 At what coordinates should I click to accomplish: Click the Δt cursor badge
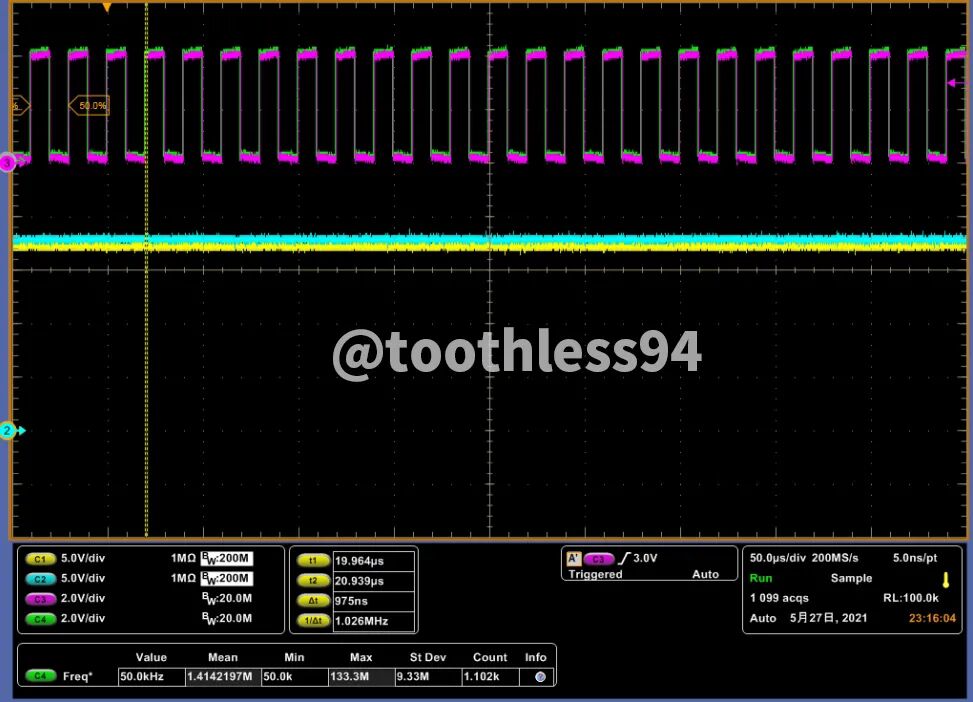tap(313, 600)
